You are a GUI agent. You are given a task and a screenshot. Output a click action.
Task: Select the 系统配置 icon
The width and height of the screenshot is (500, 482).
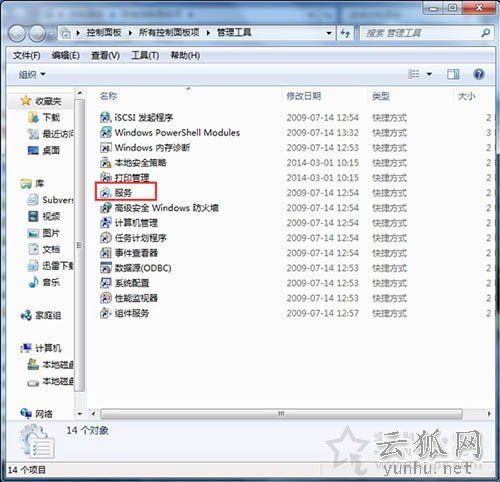pos(105,283)
